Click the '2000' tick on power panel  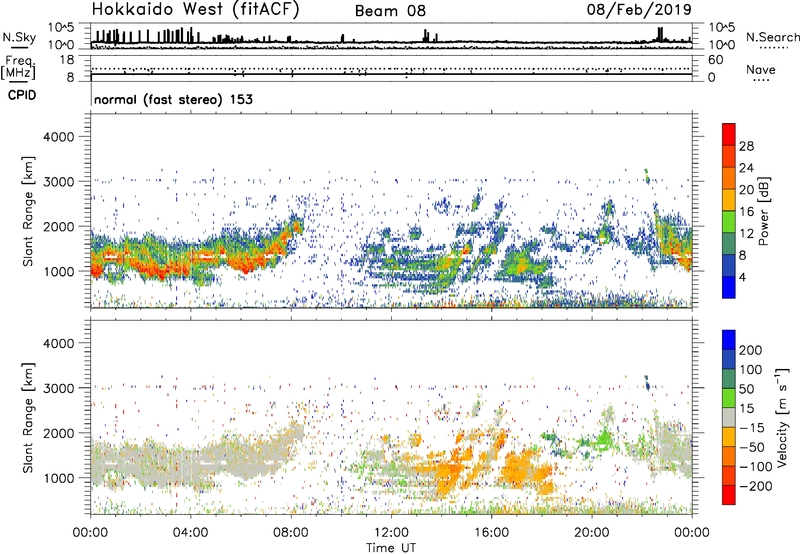coord(58,226)
